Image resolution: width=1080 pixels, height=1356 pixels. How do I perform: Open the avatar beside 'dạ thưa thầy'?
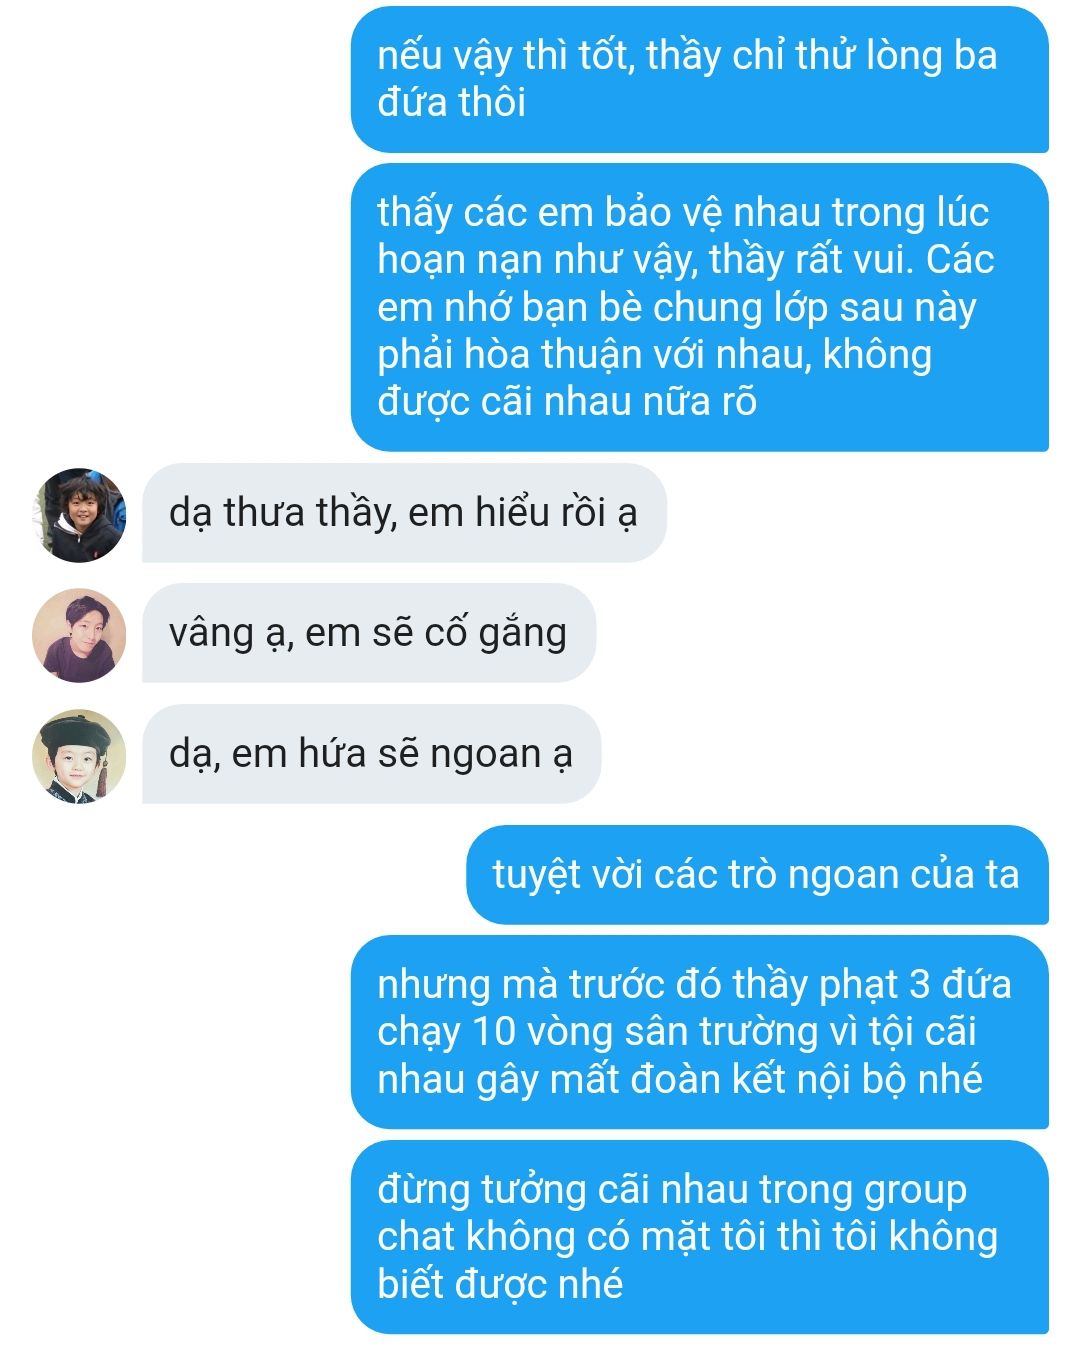pos(79,514)
